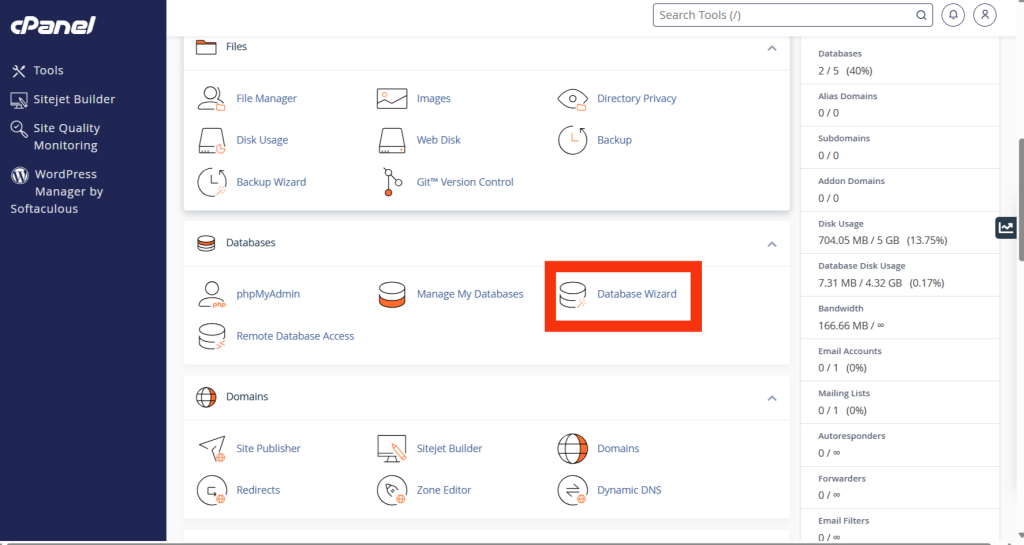This screenshot has width=1024, height=545.
Task: Click the Manage My Databases link
Action: [x=469, y=294]
